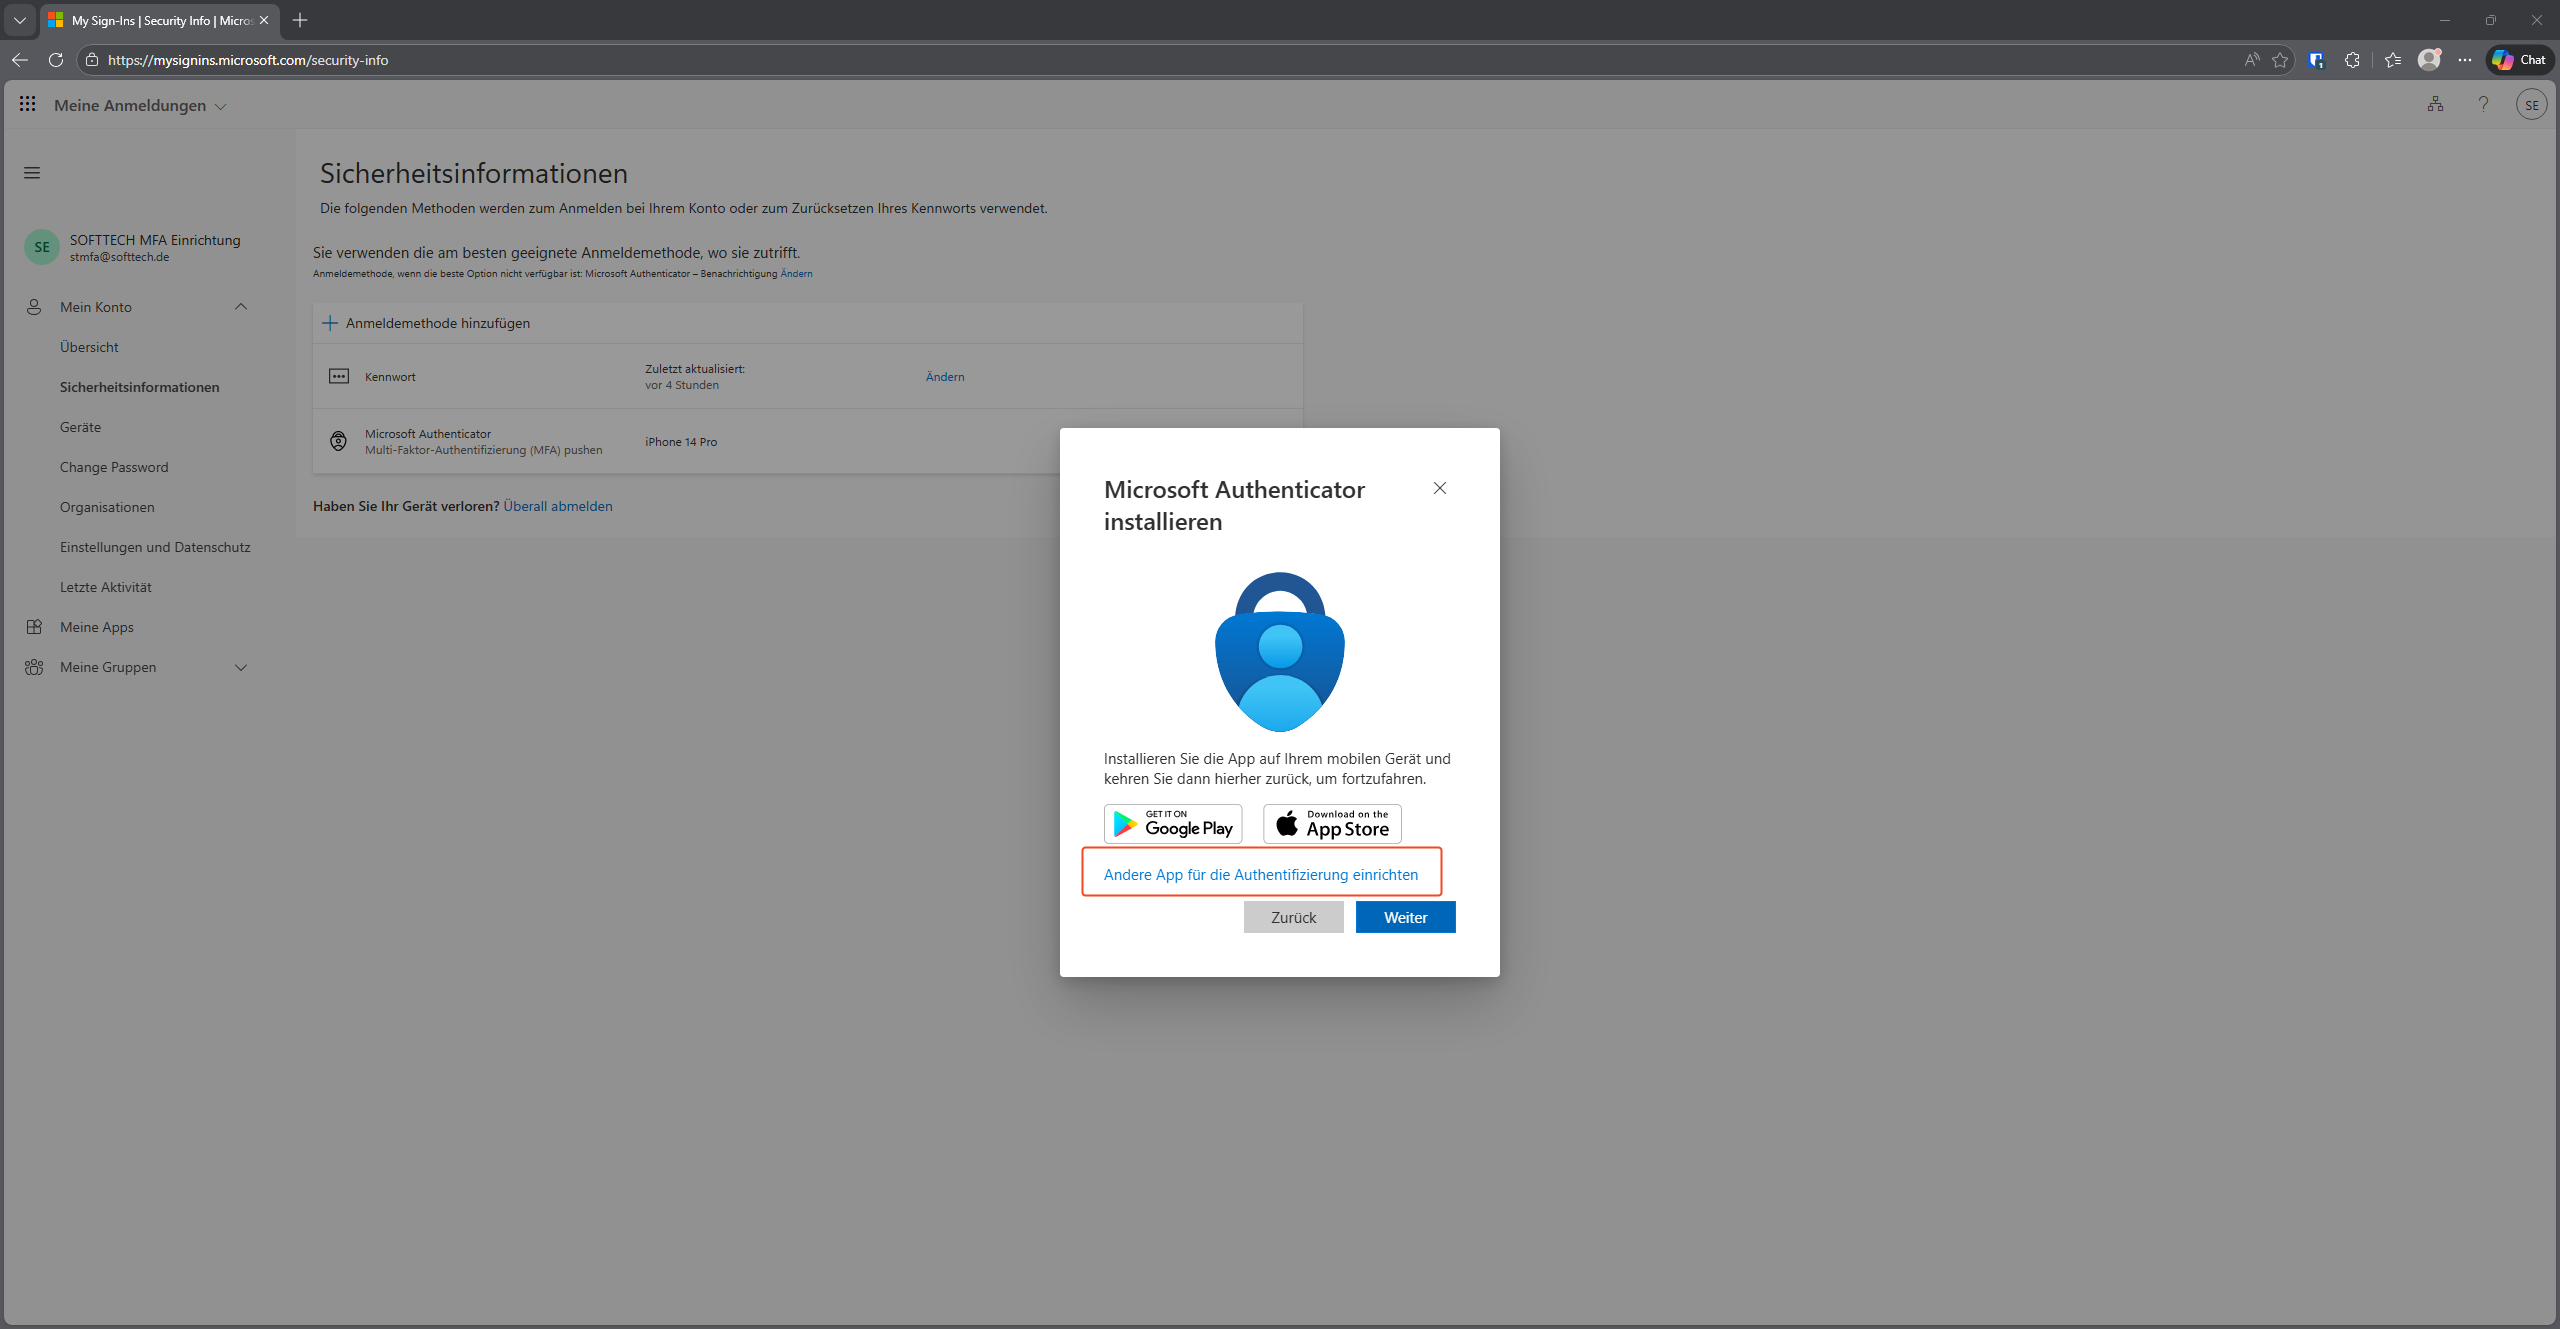2560x1329 pixels.
Task: Click the Microsoft Authenticator logo image
Action: point(1280,652)
